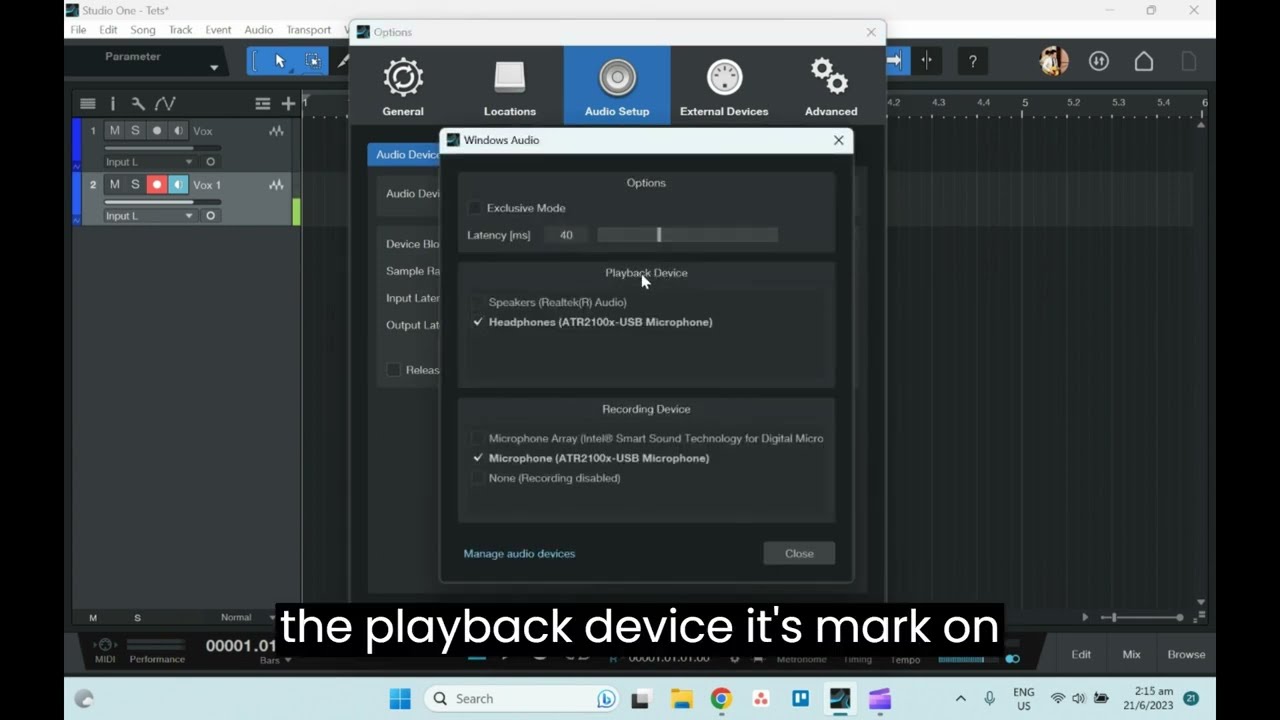
Task: Expand the Parameter dropdown arrow
Action: coord(214,68)
